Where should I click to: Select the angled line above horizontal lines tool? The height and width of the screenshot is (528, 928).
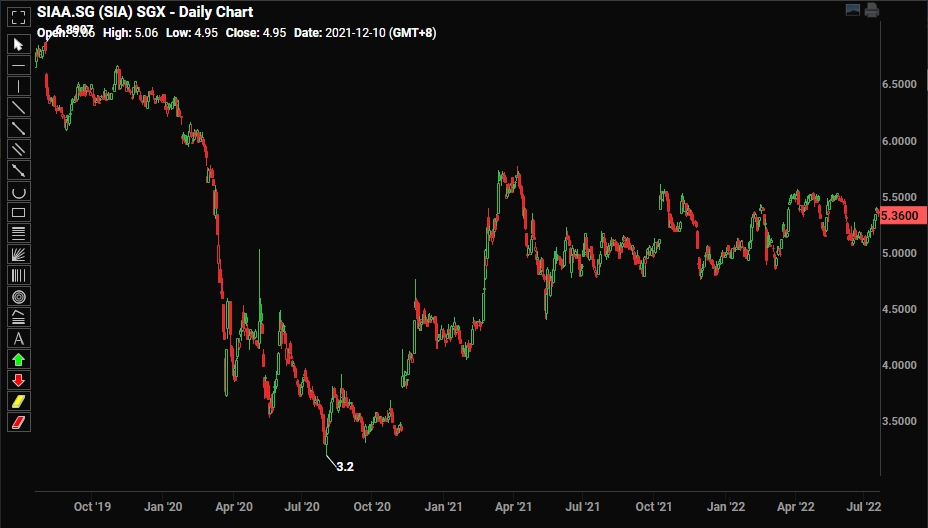pos(18,317)
